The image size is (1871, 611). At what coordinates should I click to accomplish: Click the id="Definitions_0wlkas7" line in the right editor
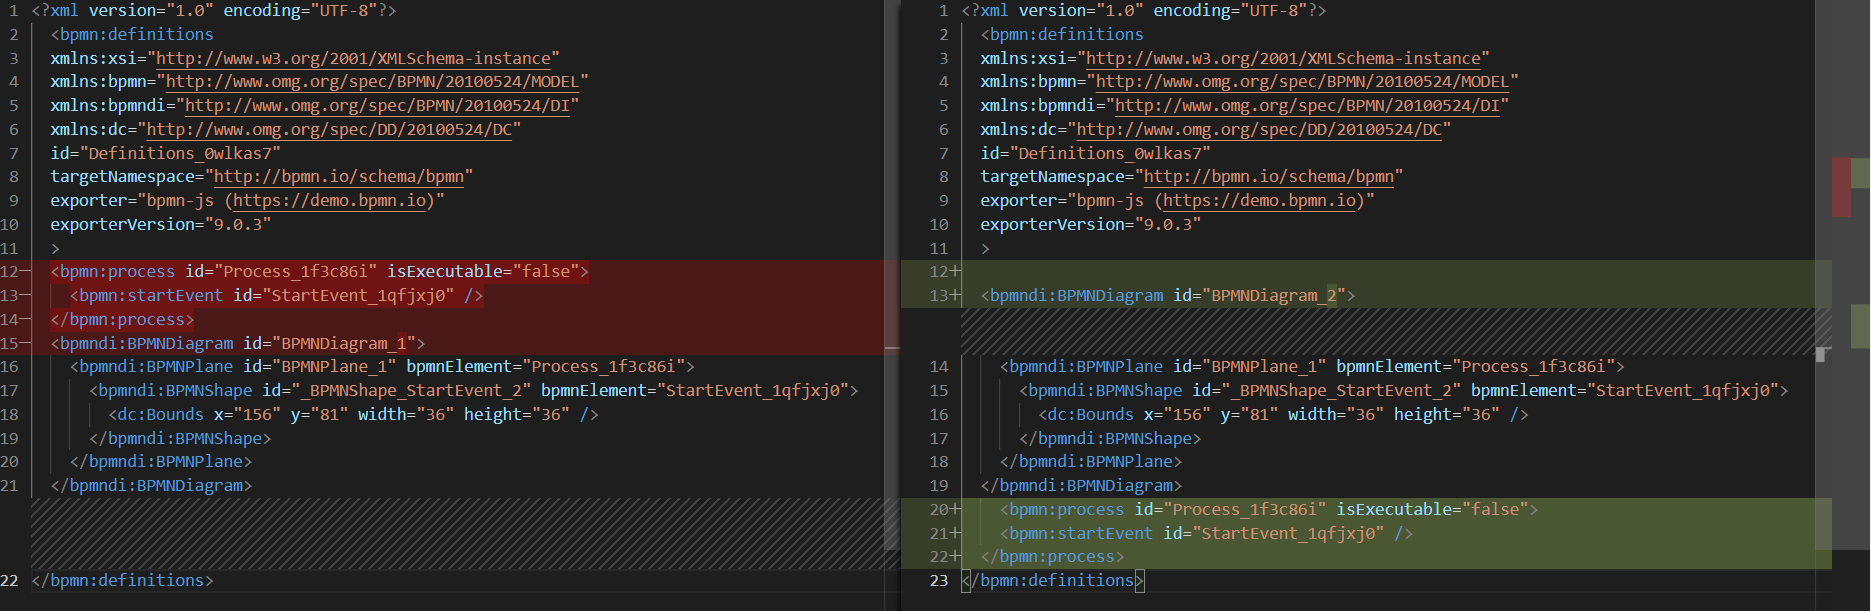point(1095,153)
